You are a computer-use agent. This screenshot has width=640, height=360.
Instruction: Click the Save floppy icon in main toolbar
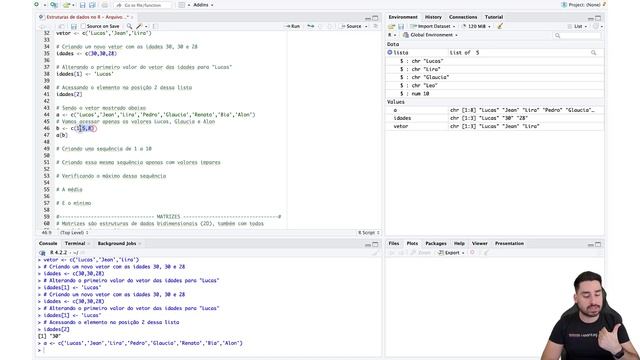[x=82, y=5]
